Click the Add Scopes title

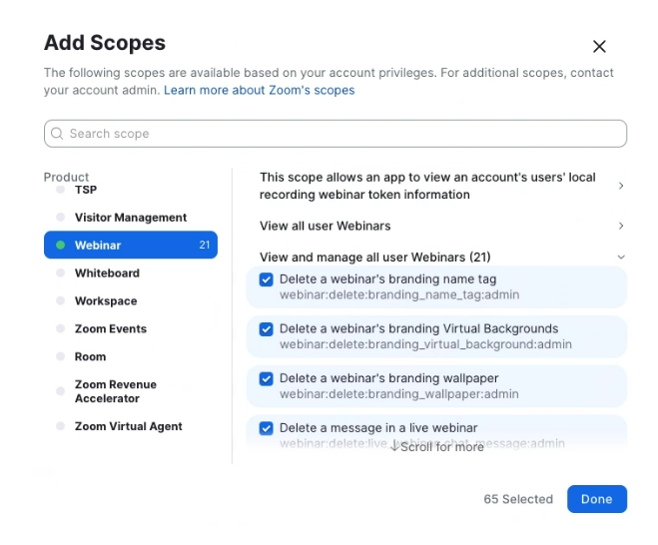[x=105, y=43]
